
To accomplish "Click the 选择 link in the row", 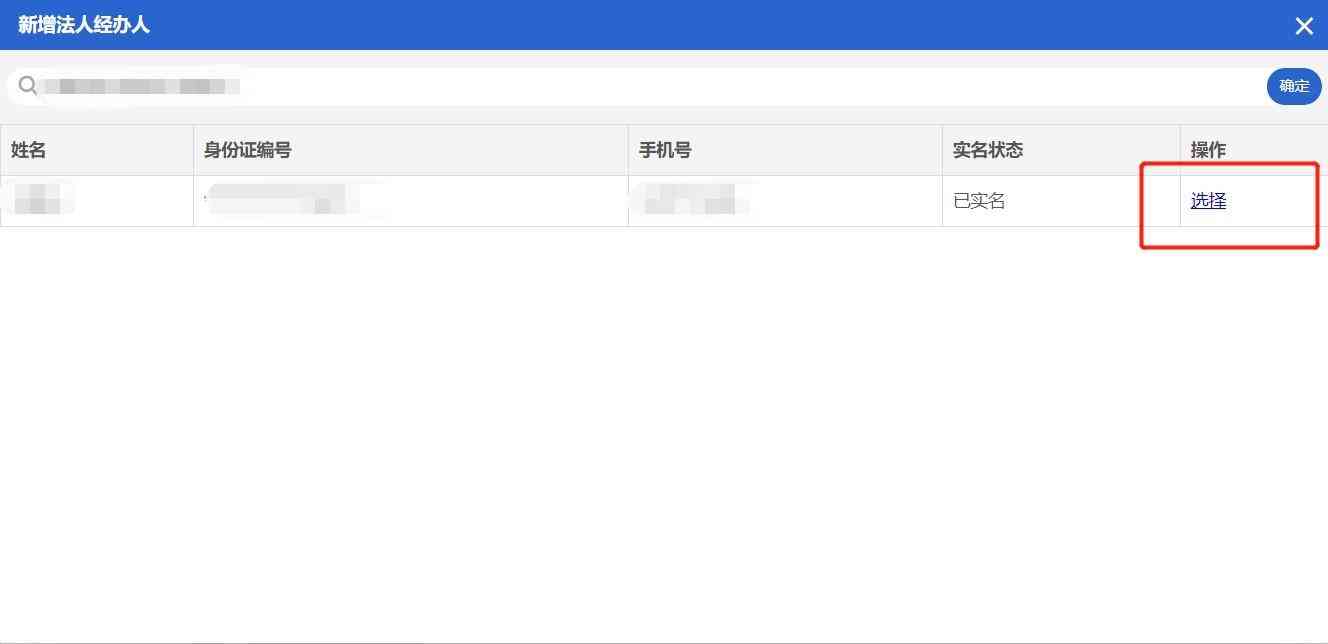I will click(x=1208, y=201).
